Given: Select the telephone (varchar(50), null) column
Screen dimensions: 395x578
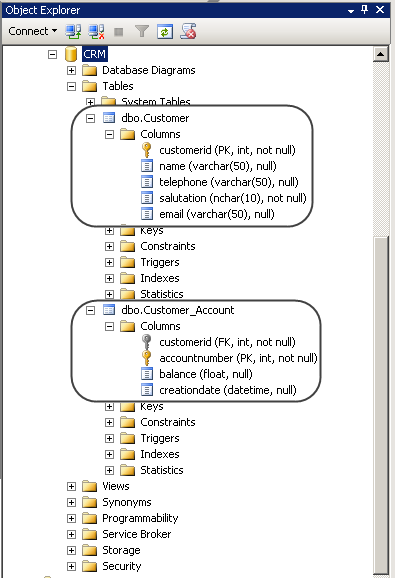Looking at the screenshot, I should 229,182.
